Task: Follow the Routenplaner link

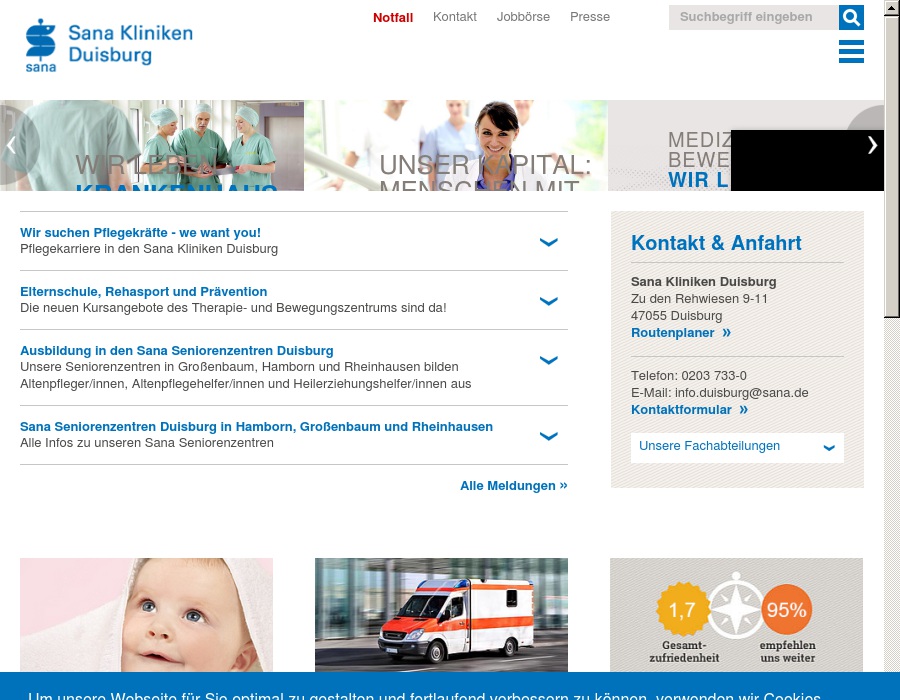Action: (680, 333)
